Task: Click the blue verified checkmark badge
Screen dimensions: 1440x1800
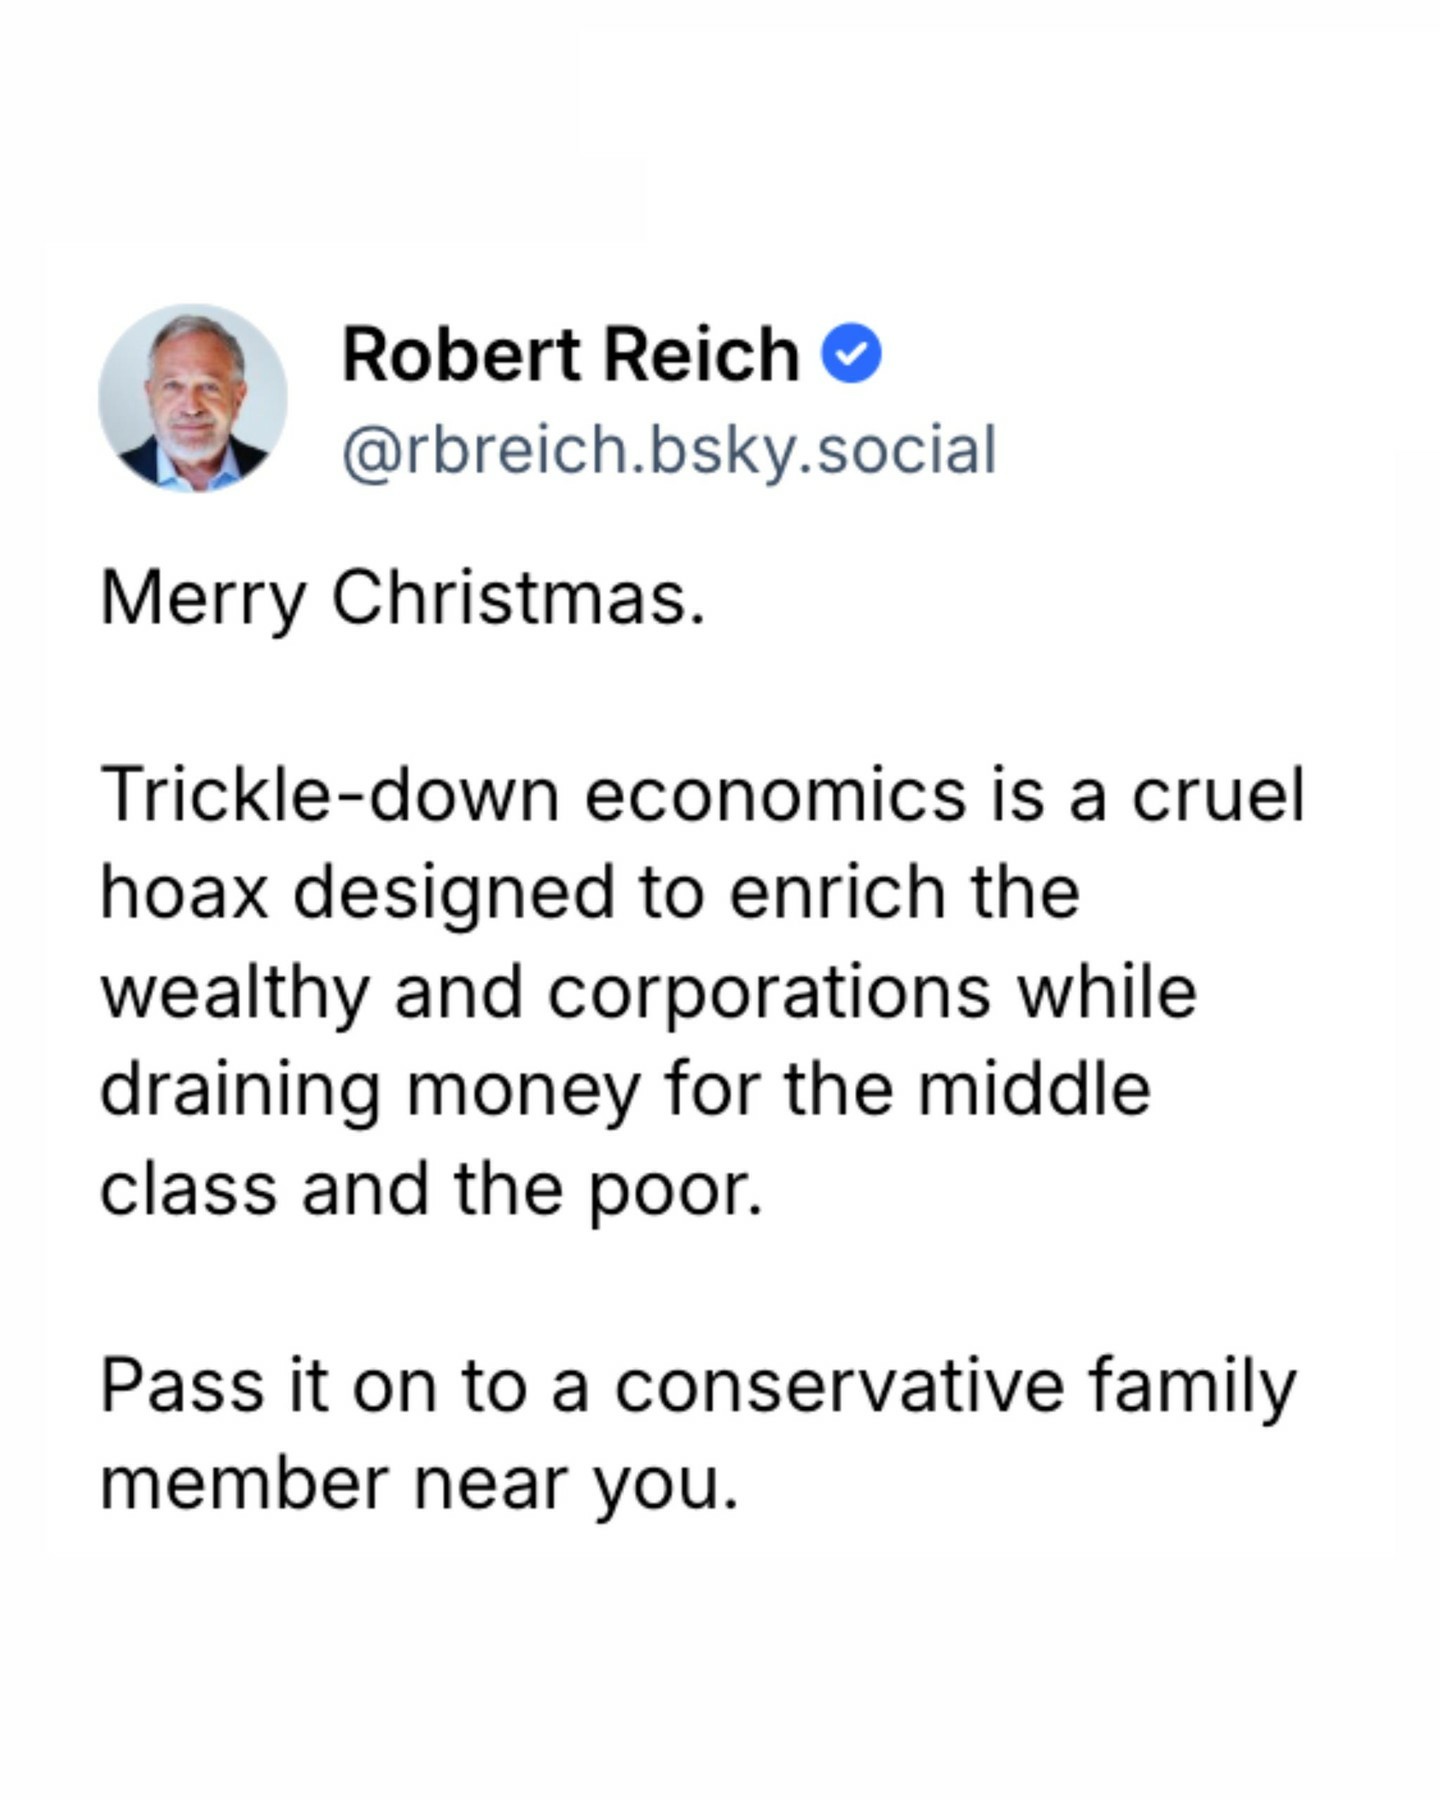Action: 851,355
